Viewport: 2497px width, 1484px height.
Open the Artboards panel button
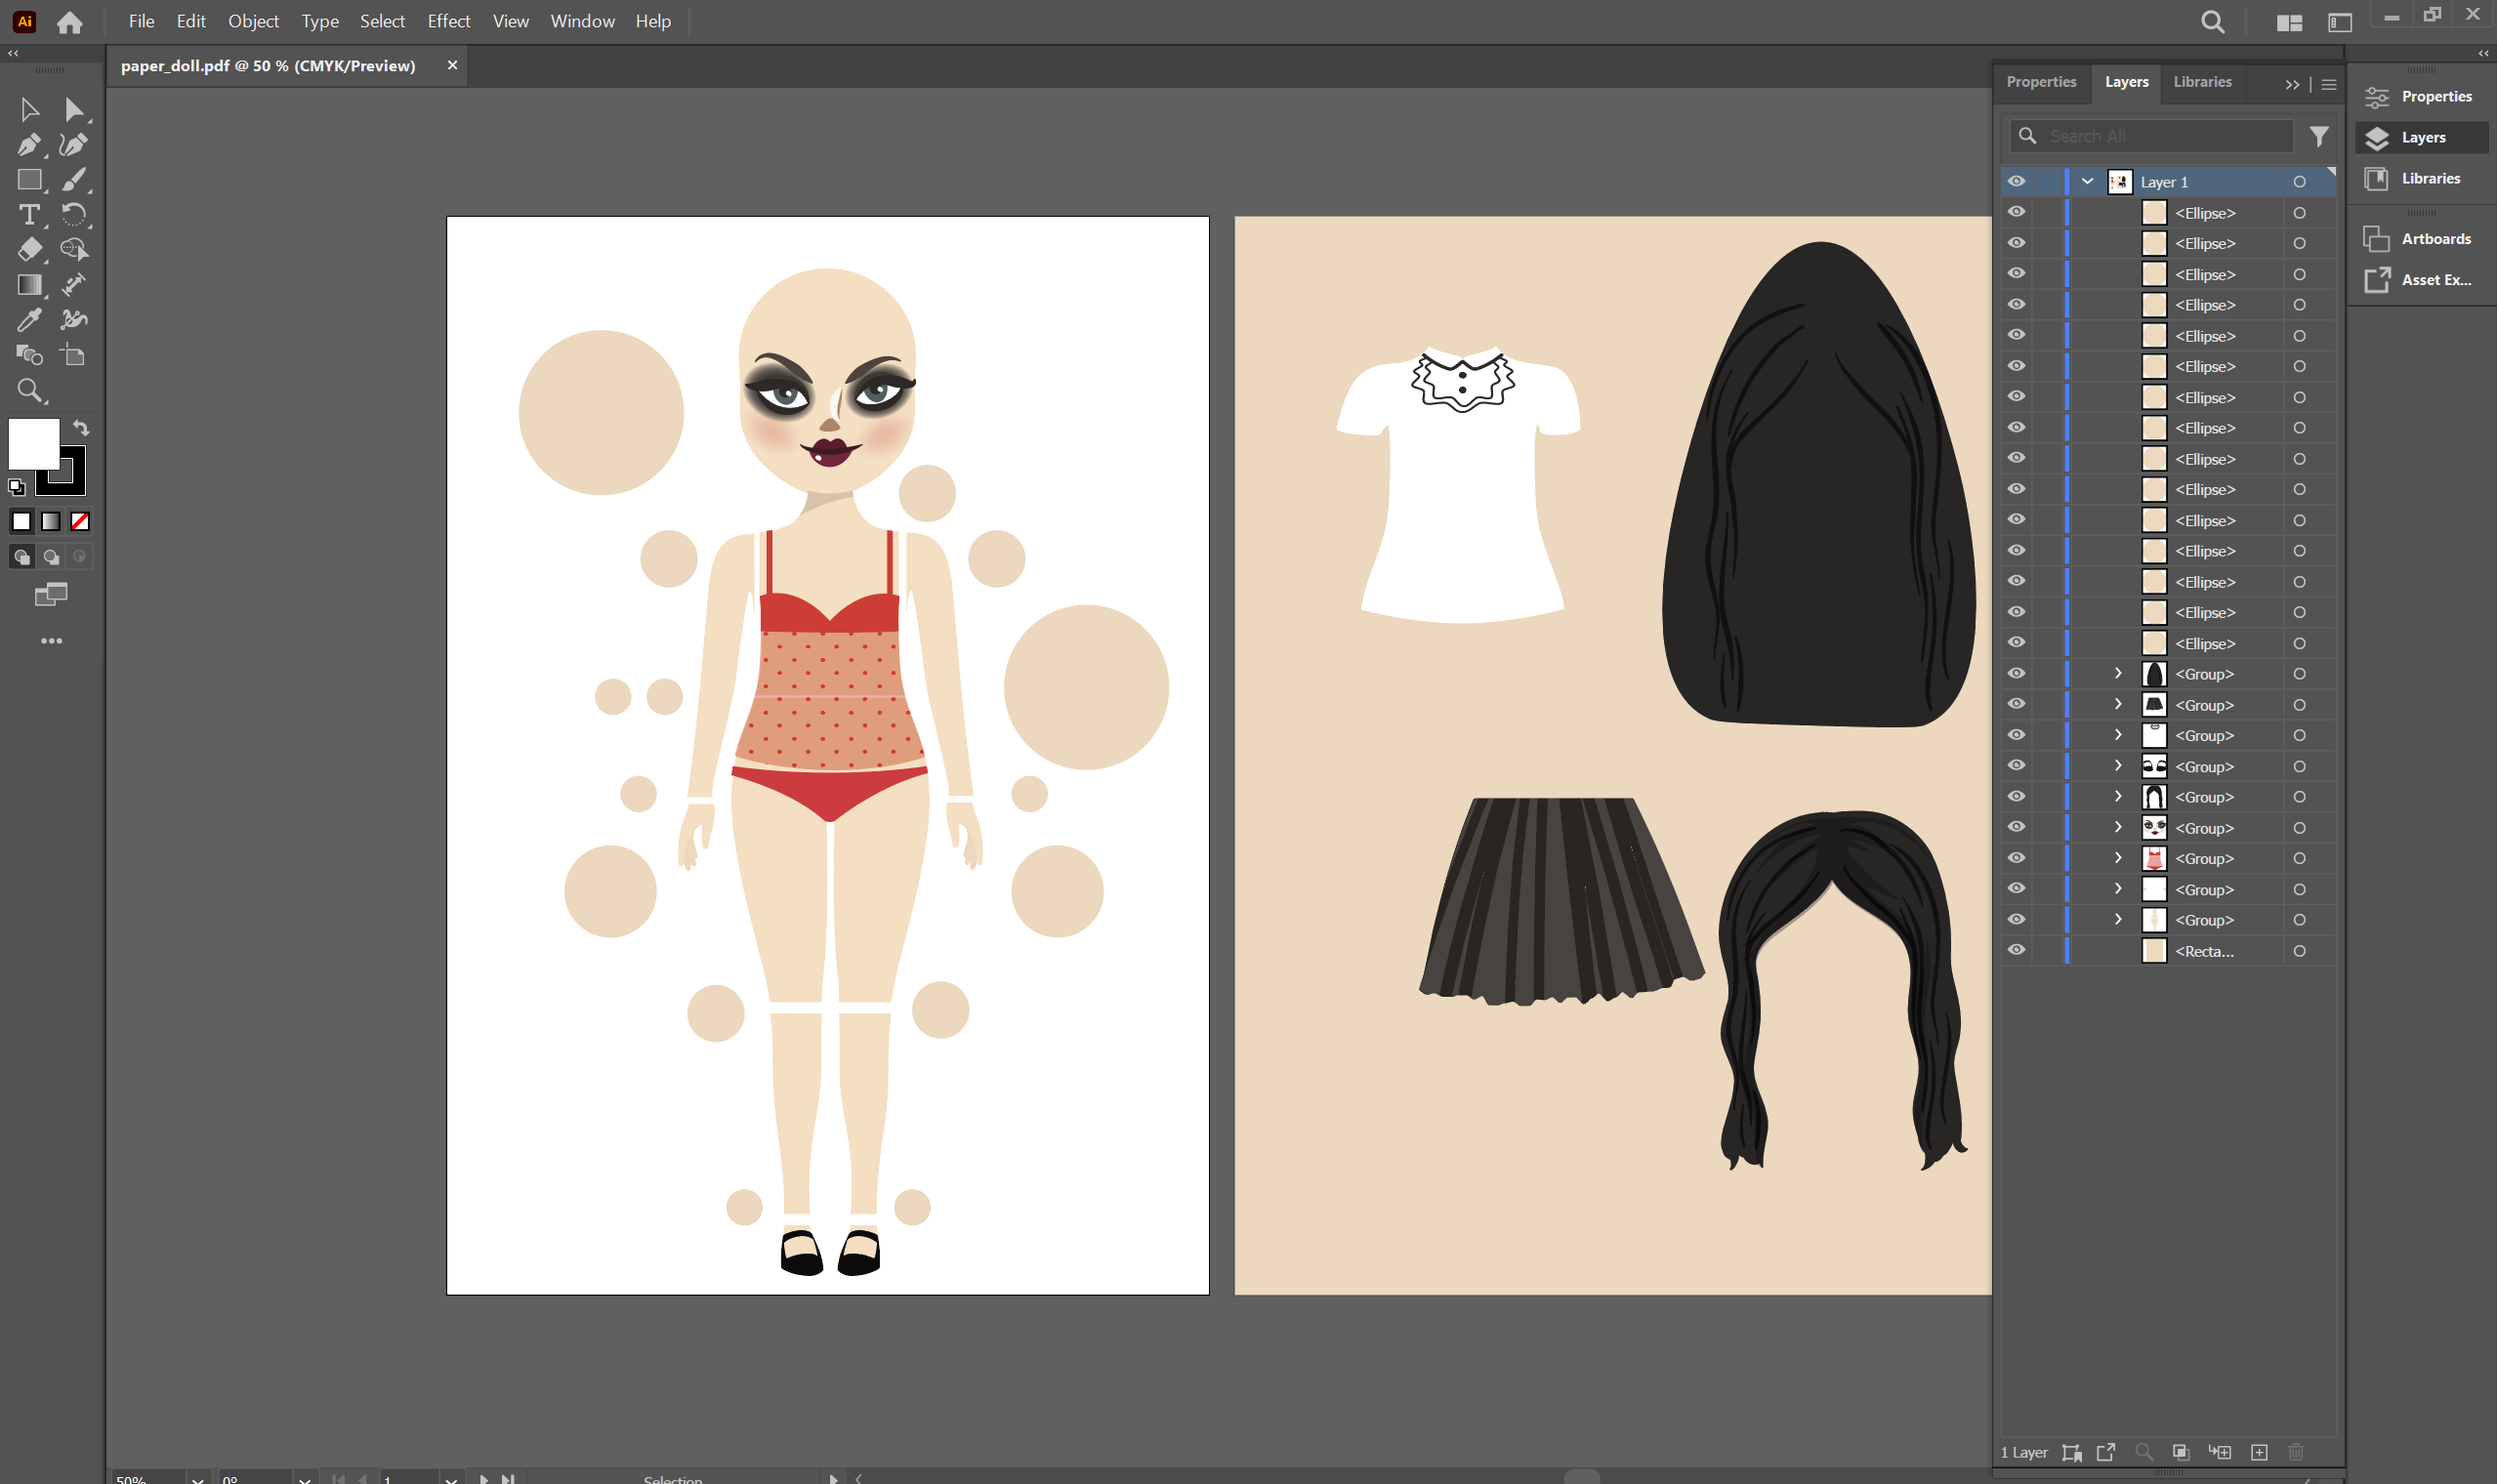tap(2418, 239)
